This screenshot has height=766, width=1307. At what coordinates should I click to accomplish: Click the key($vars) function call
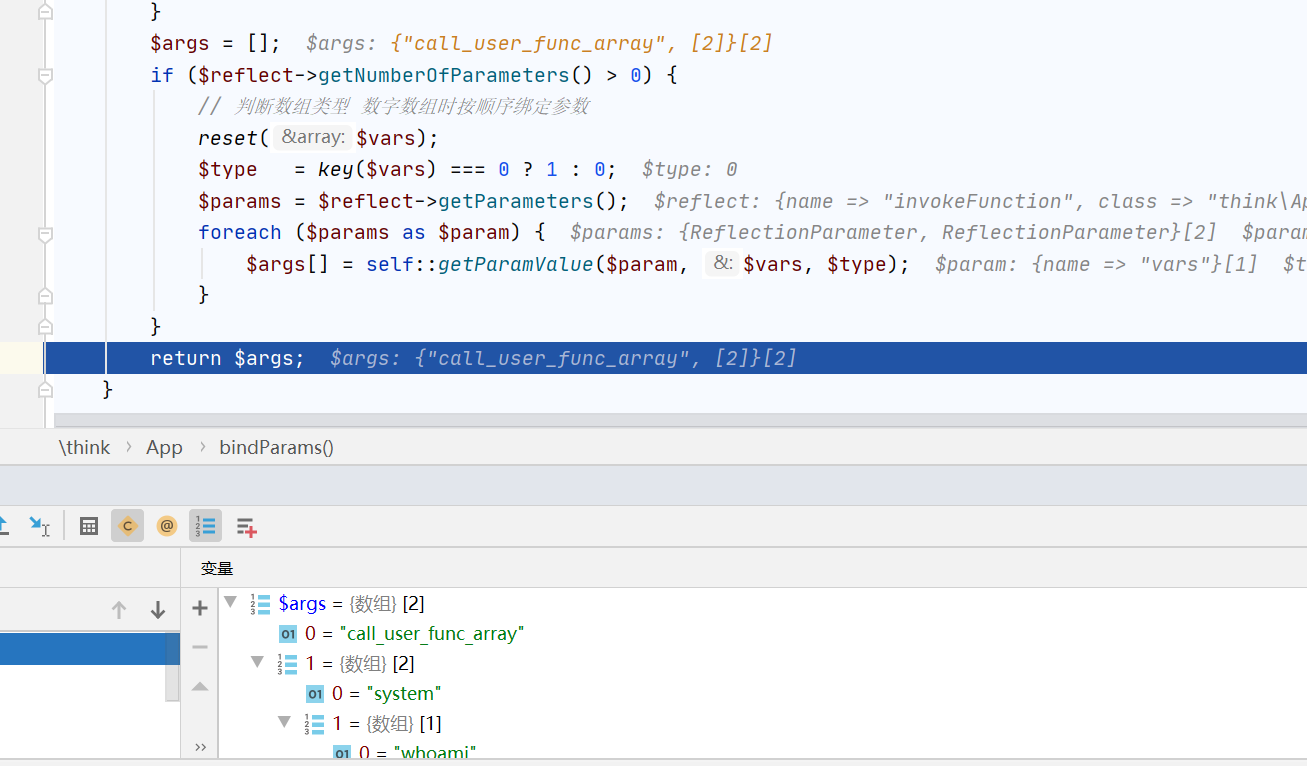pyautogui.click(x=377, y=169)
